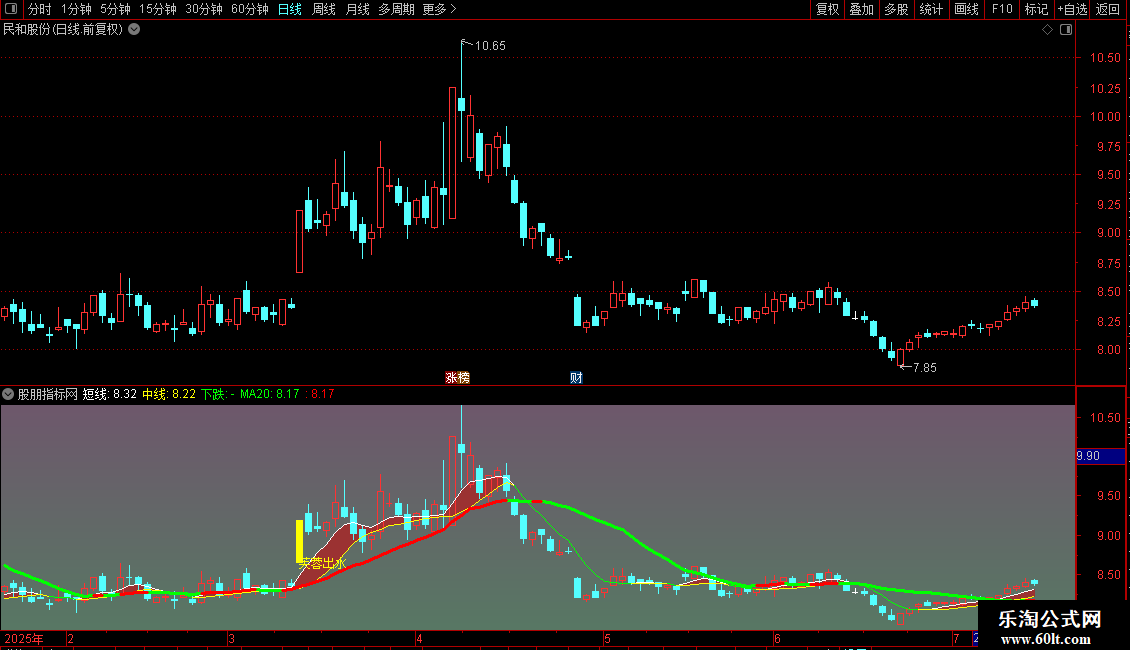Toggle the left sidebar panel icon
The height and width of the screenshot is (650, 1130).
(11, 9)
